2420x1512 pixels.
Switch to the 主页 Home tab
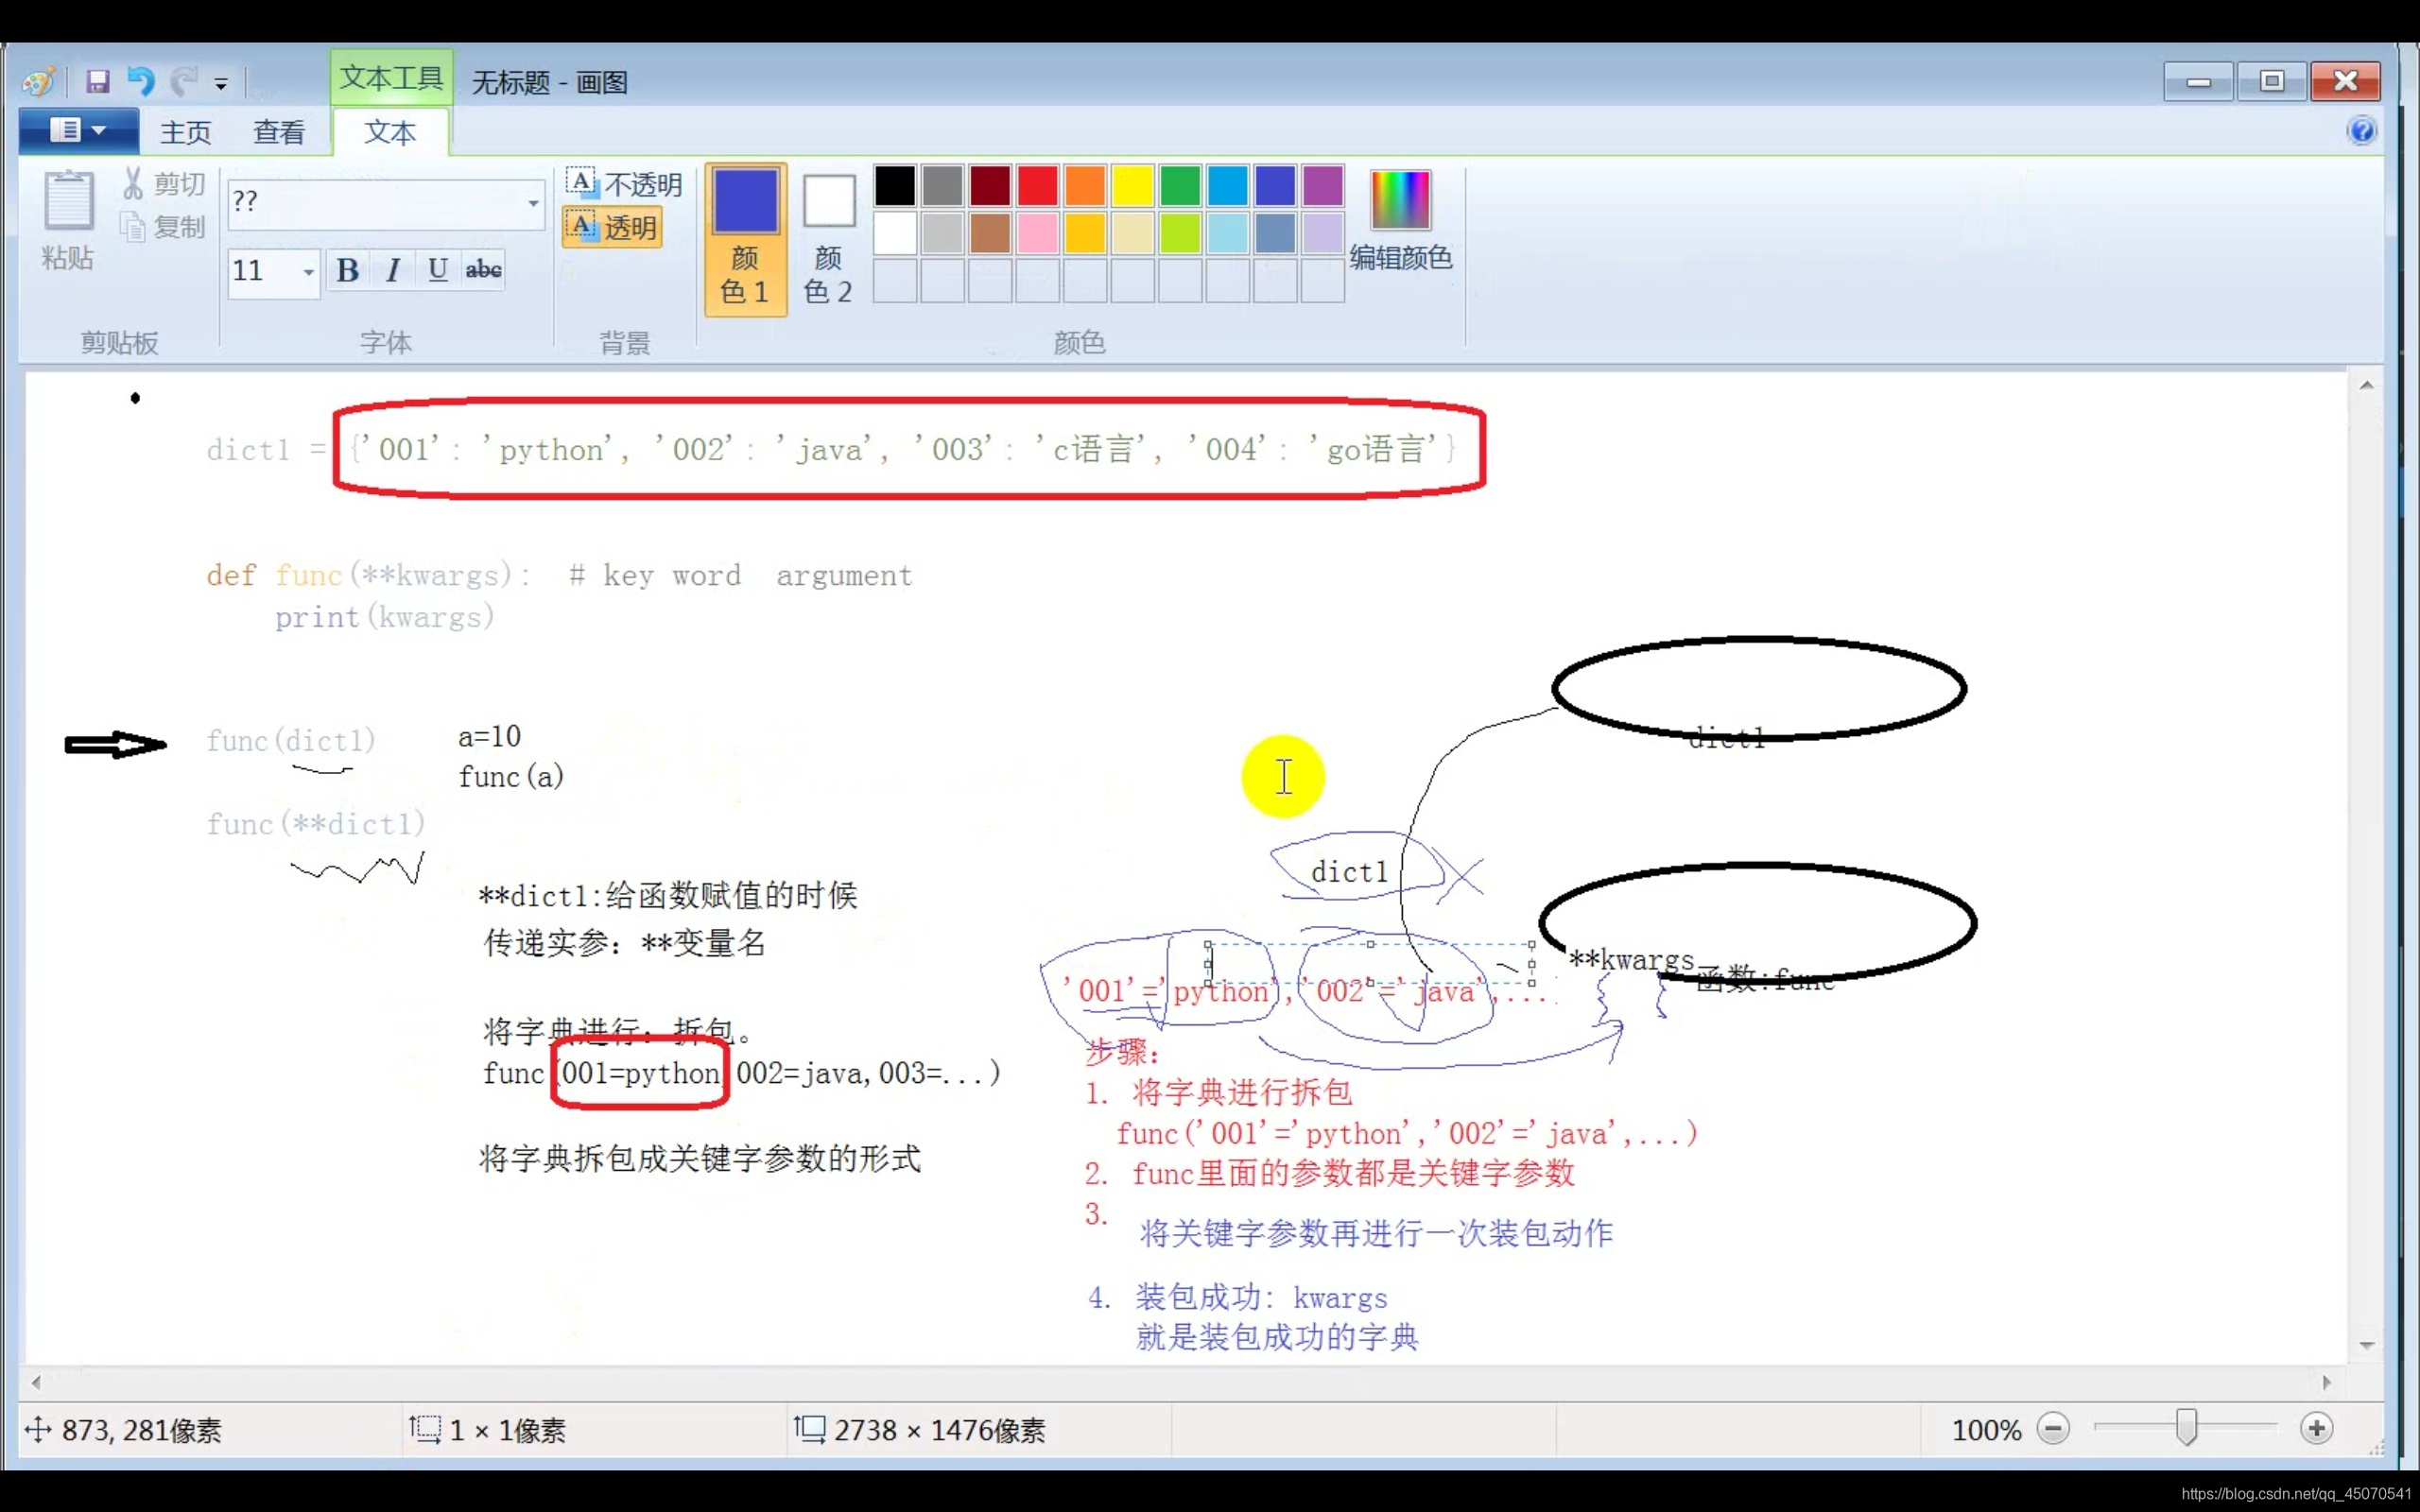[186, 132]
